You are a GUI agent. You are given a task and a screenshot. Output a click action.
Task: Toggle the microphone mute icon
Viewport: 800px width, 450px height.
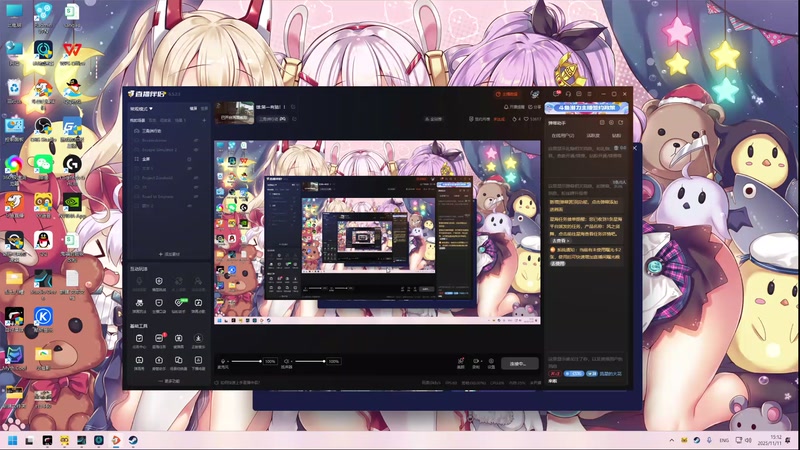(223, 361)
